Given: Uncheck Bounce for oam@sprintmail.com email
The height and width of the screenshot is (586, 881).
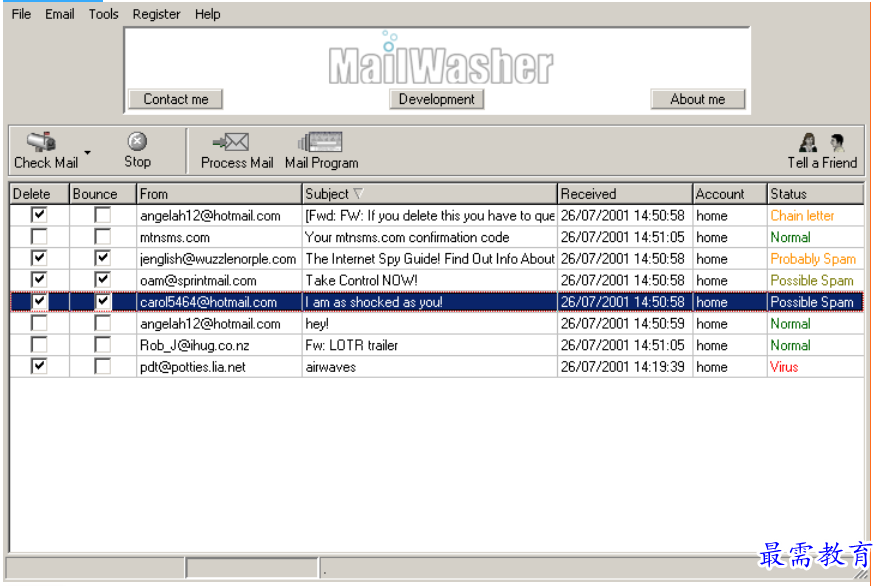Looking at the screenshot, I should point(102,279).
